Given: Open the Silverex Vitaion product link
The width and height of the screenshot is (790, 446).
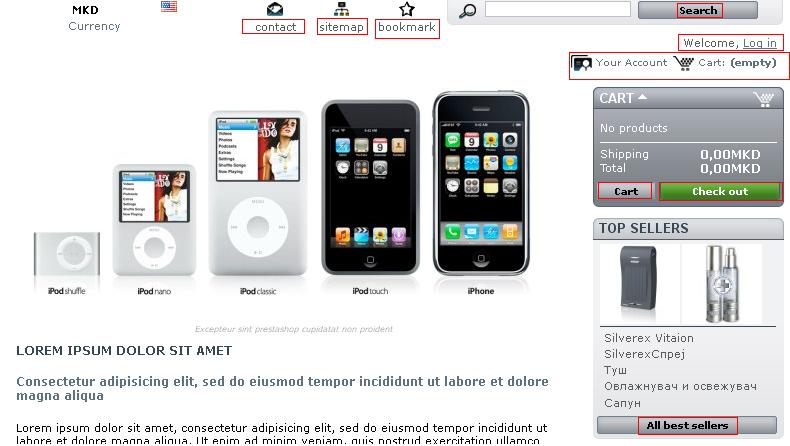Looking at the screenshot, I should click(x=649, y=338).
